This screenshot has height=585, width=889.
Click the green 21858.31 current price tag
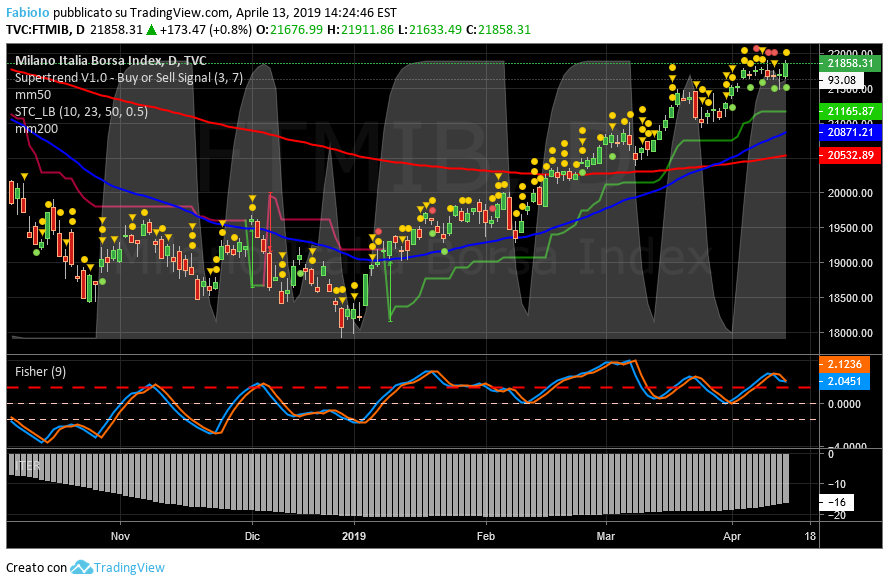click(850, 63)
